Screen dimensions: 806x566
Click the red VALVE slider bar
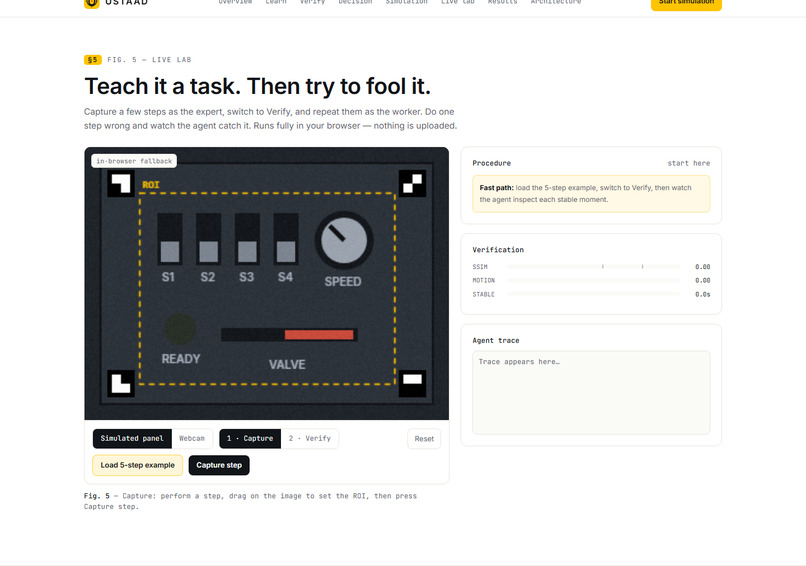319,335
